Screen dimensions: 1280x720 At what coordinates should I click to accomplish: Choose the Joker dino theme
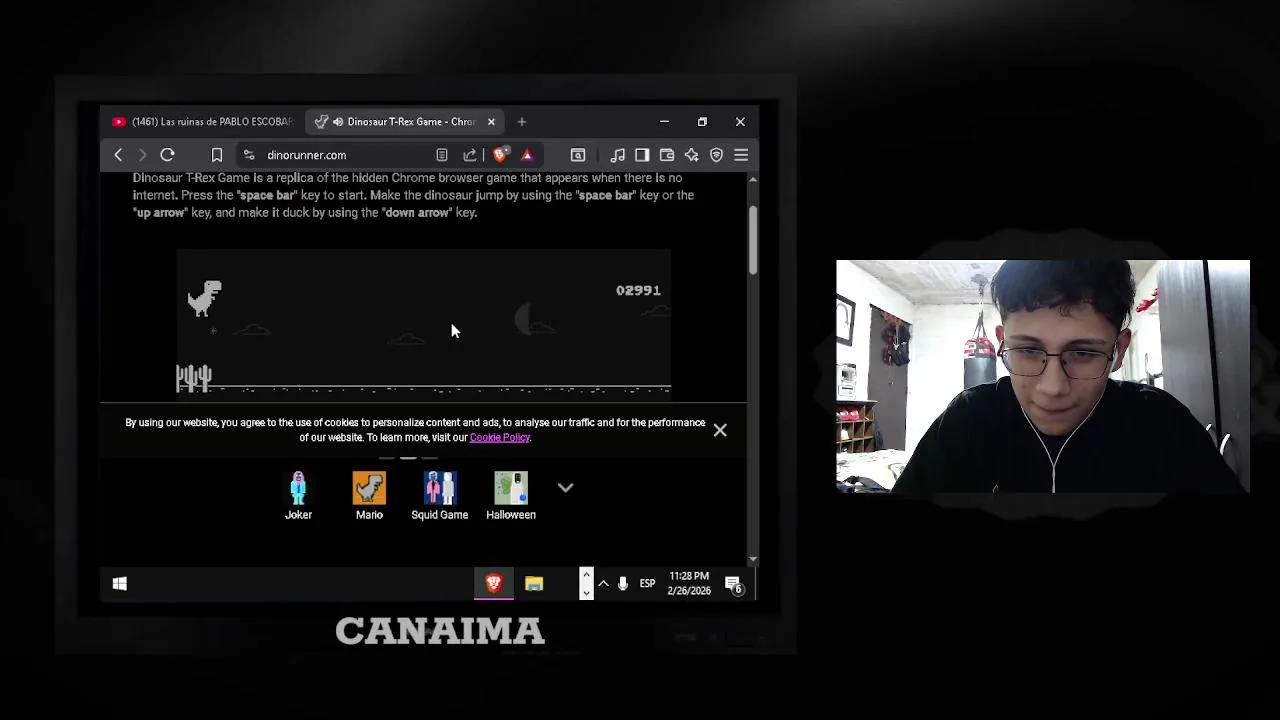298,496
